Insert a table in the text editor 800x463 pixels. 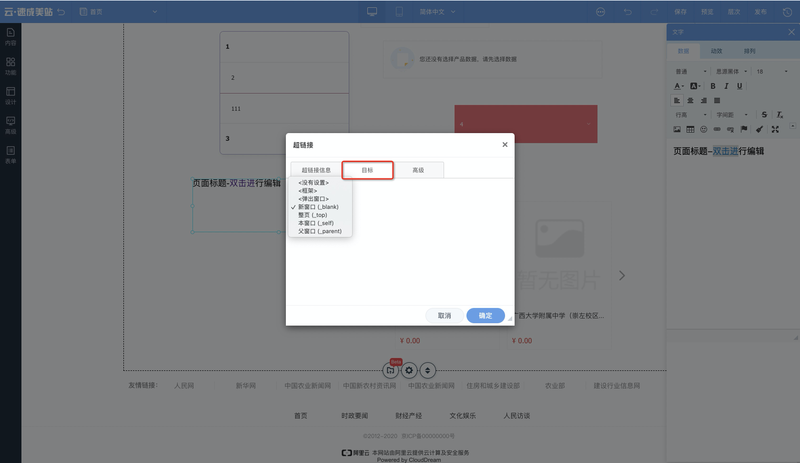[690, 129]
